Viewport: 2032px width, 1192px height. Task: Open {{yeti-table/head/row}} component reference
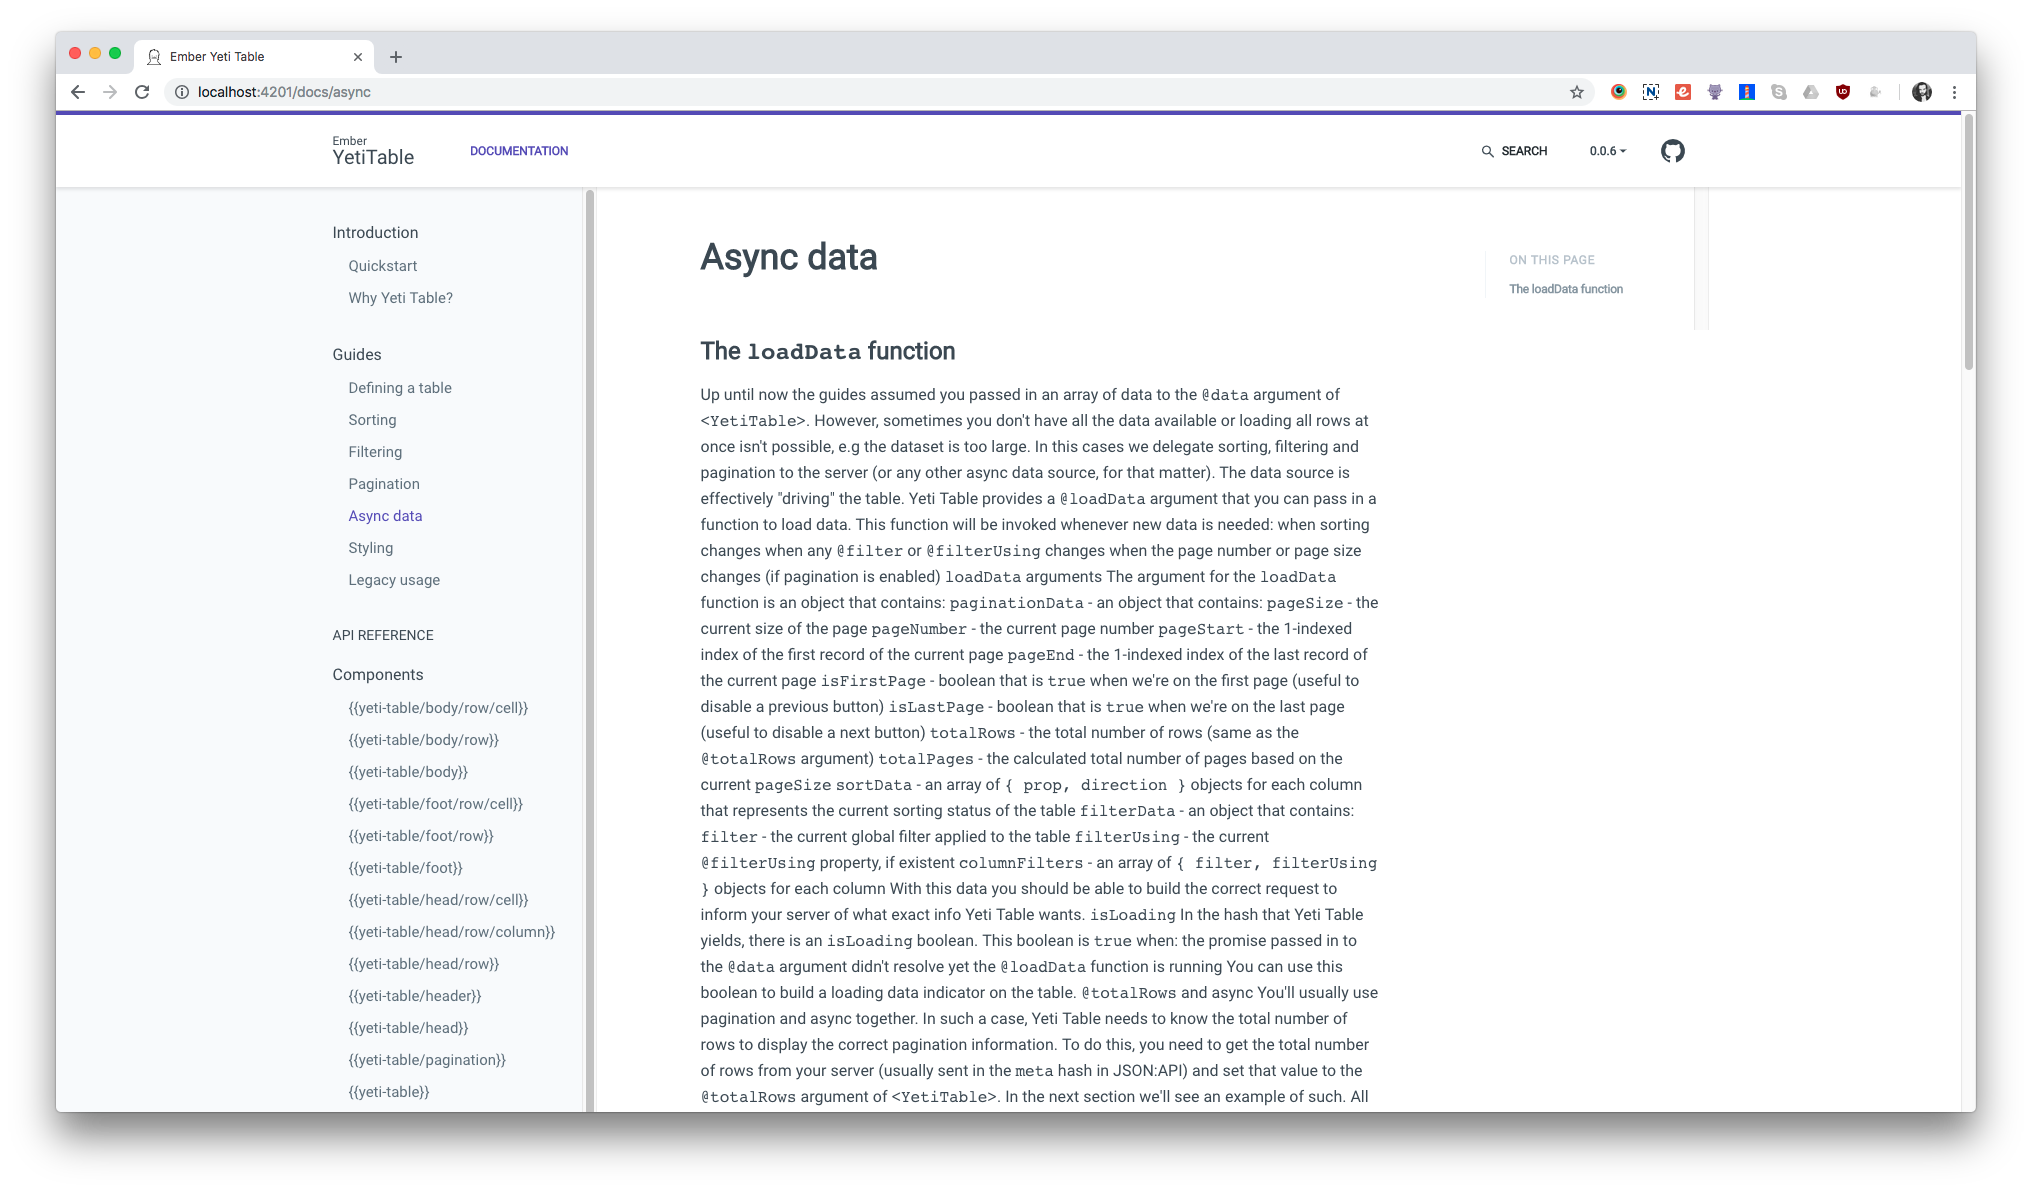[424, 964]
